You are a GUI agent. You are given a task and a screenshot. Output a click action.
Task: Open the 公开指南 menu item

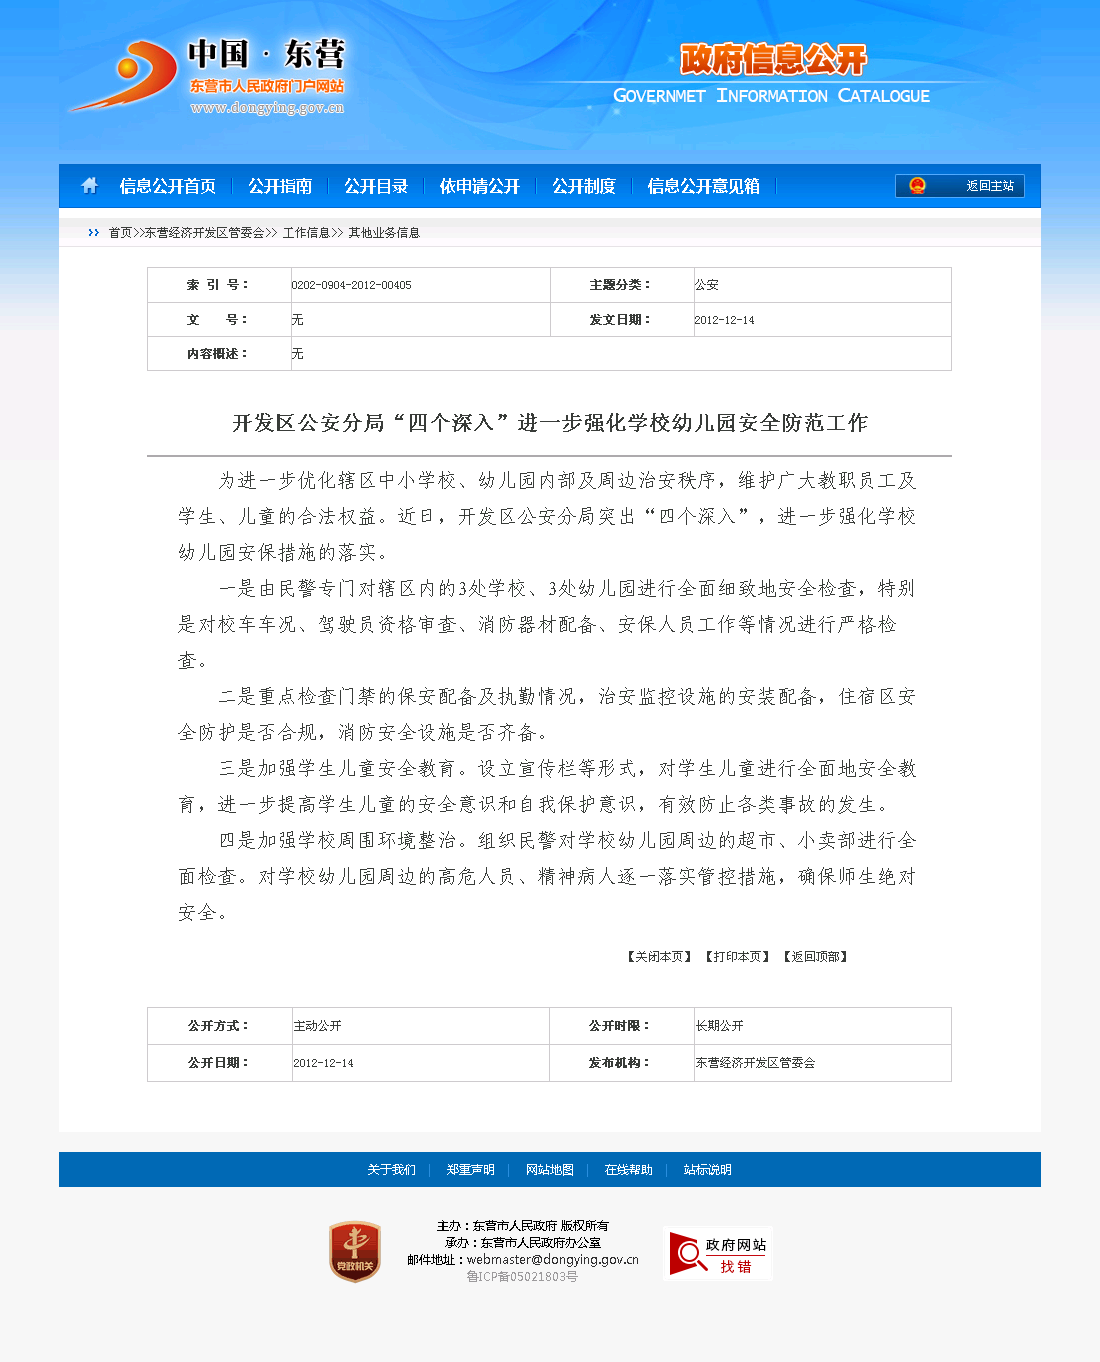point(280,186)
